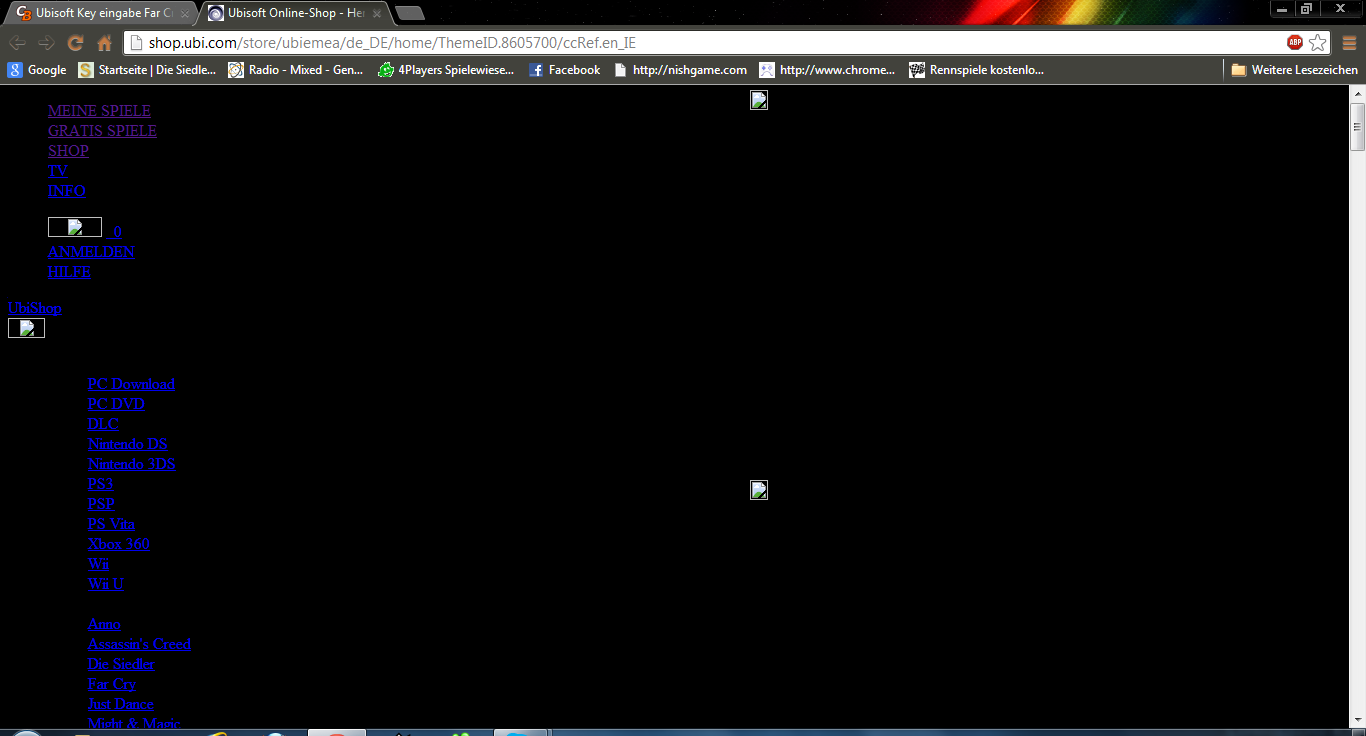The height and width of the screenshot is (736, 1366).
Task: Open the '4Players Spielewiese...' bookmark
Action: [446, 70]
